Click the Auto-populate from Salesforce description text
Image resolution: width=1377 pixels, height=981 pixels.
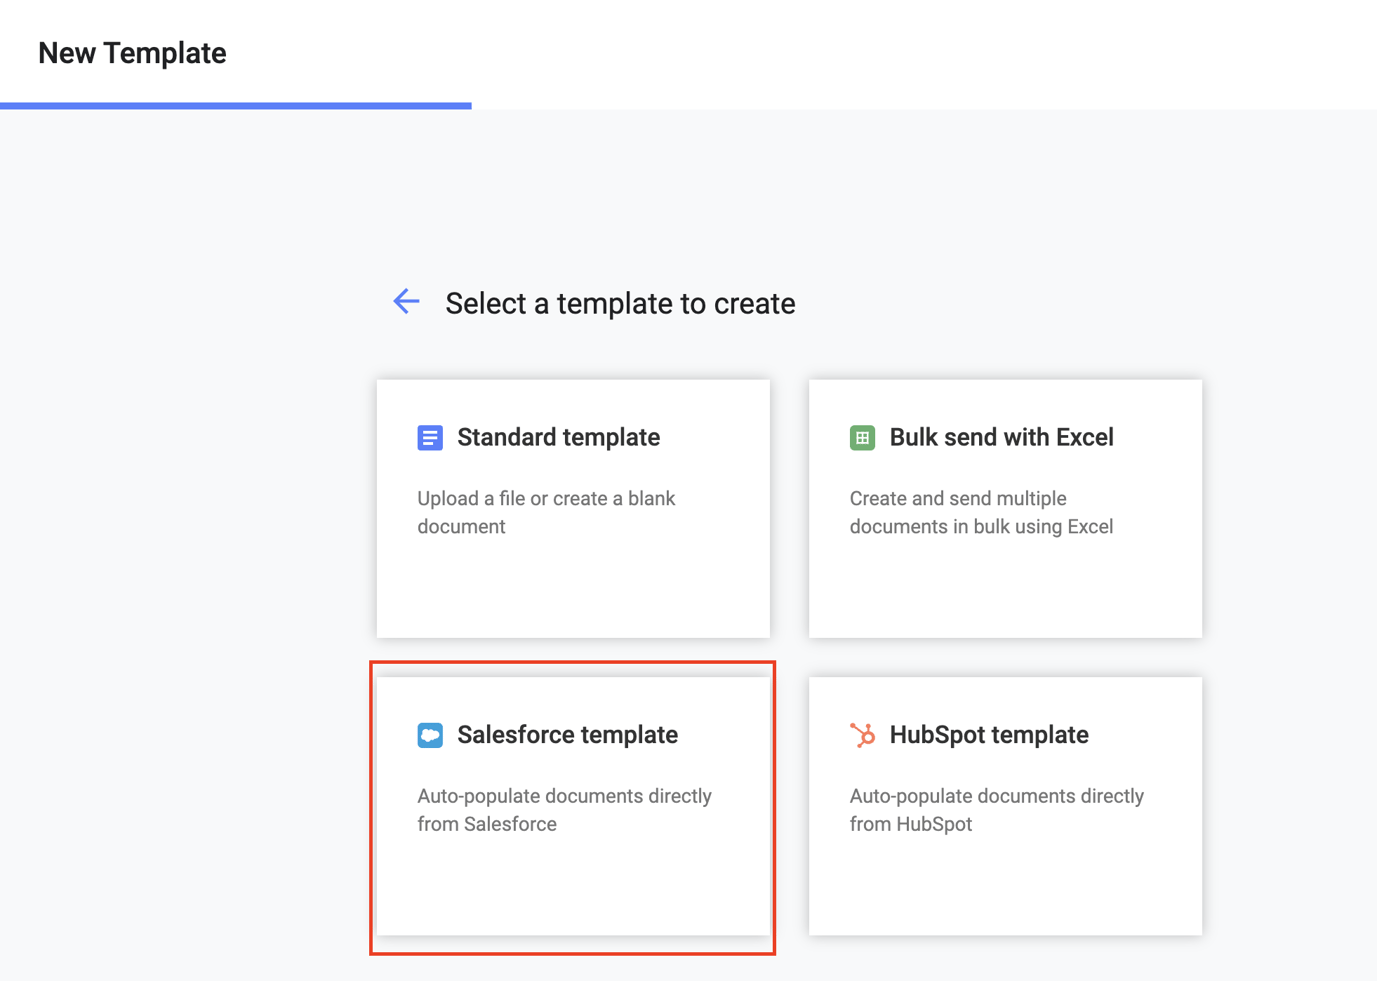[563, 810]
